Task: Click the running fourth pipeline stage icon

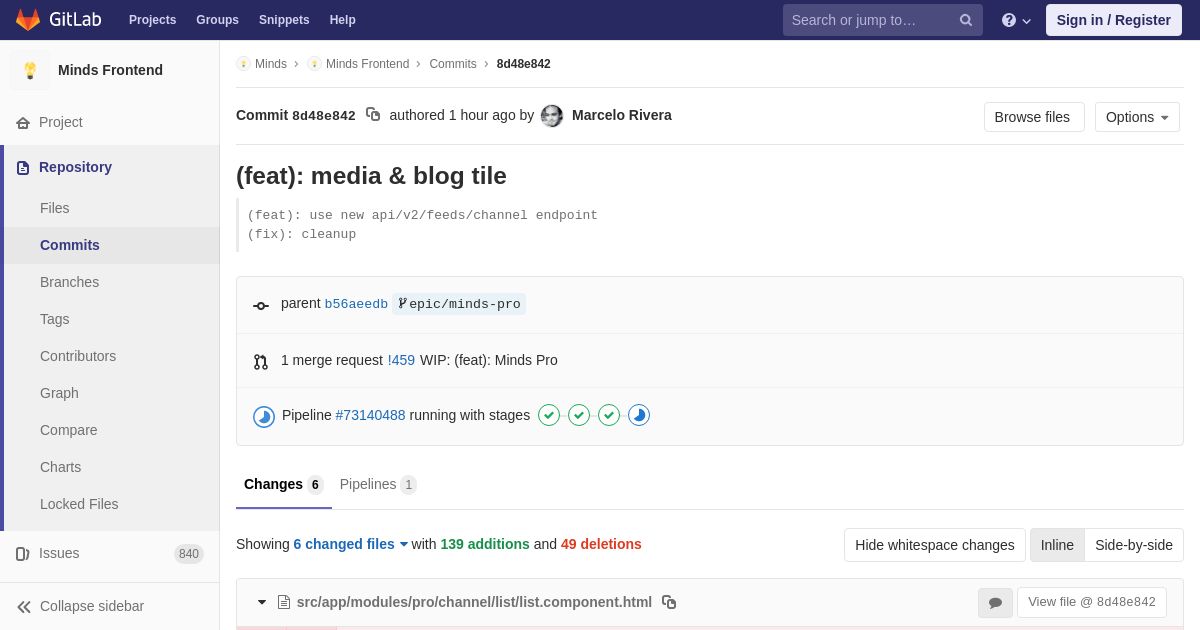Action: (x=639, y=415)
